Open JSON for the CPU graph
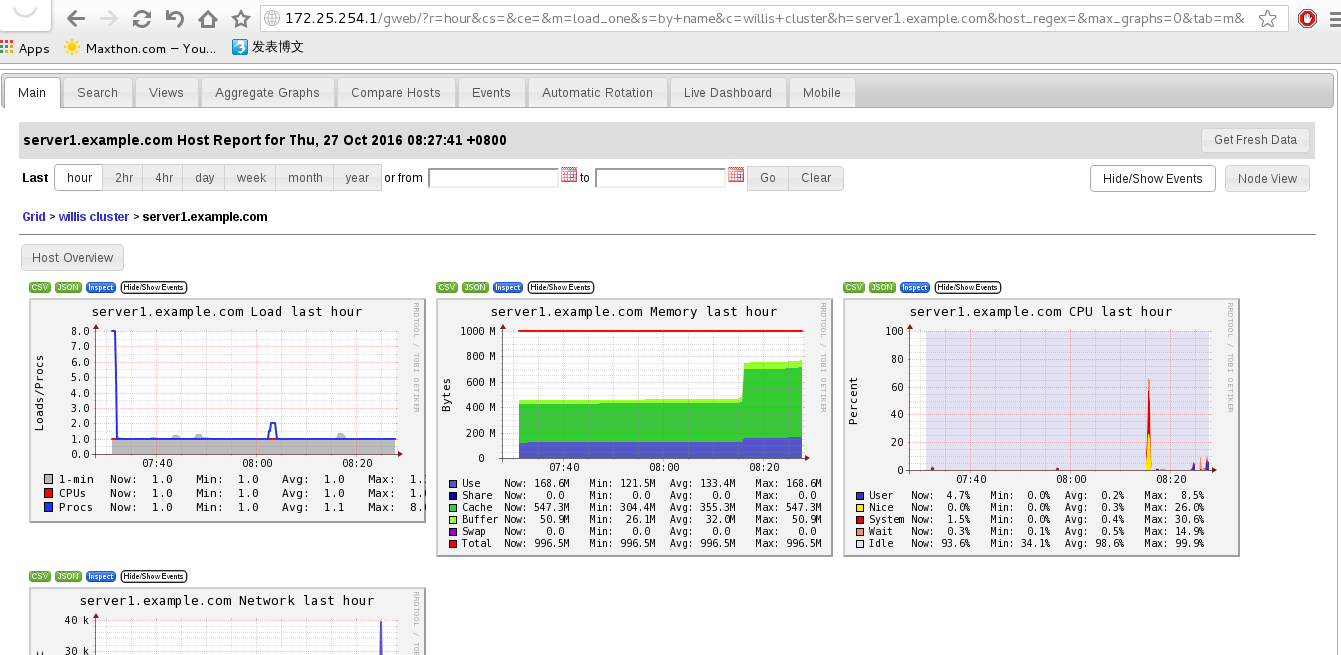This screenshot has width=1341, height=655. click(882, 287)
